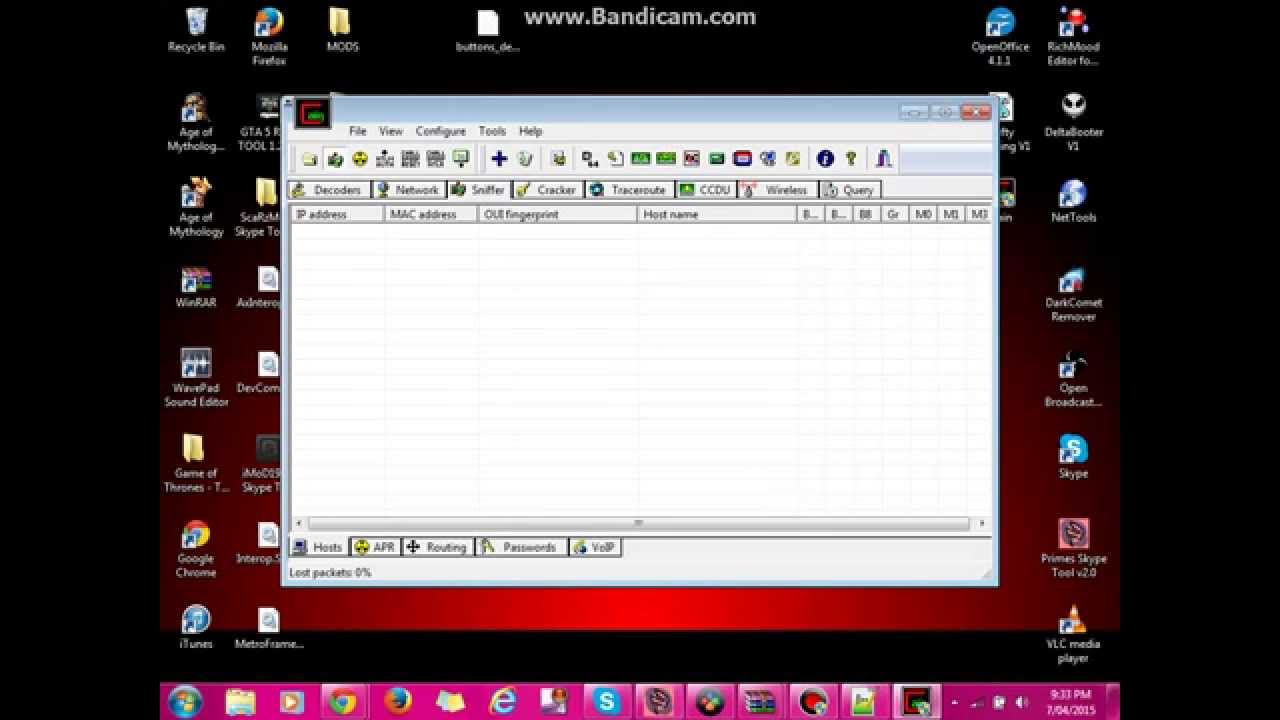The image size is (1280, 720).
Task: Open the Windows Start button
Action: pos(186,702)
